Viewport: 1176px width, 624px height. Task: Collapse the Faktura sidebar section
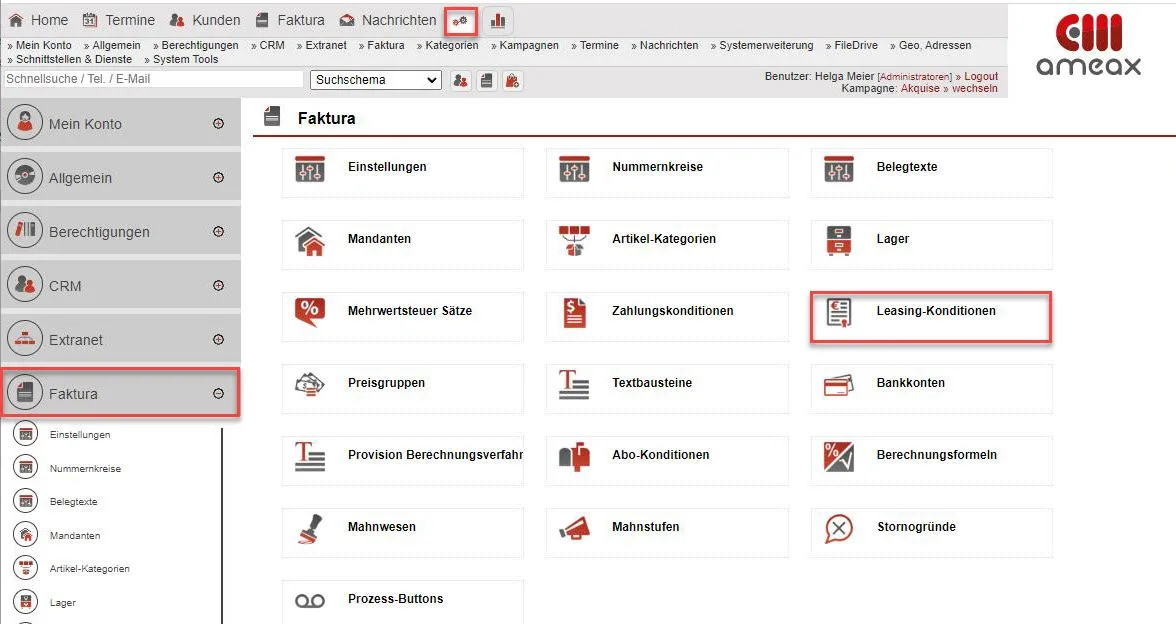(x=218, y=394)
